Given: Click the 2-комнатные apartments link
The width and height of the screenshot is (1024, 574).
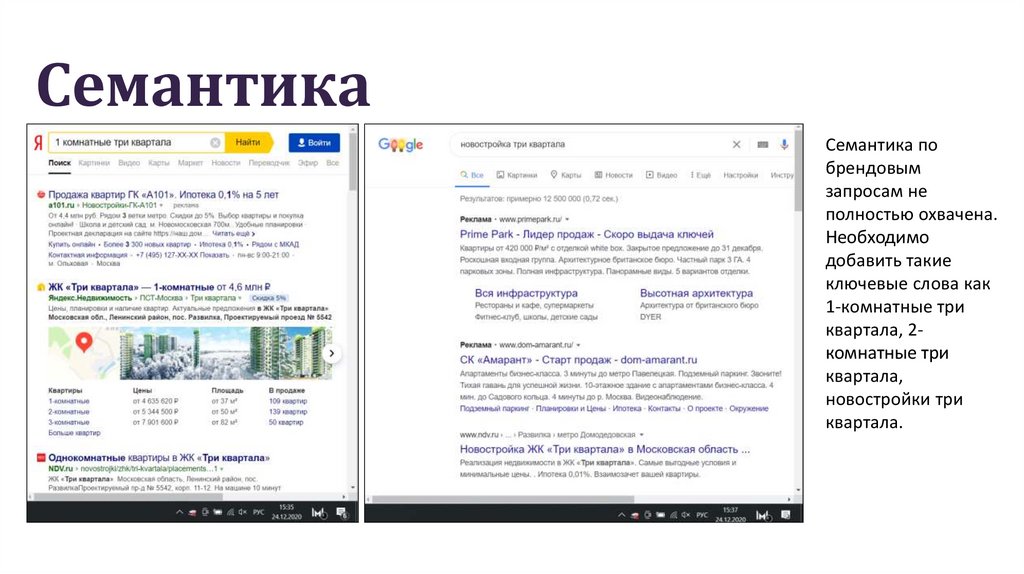Looking at the screenshot, I should tap(69, 411).
